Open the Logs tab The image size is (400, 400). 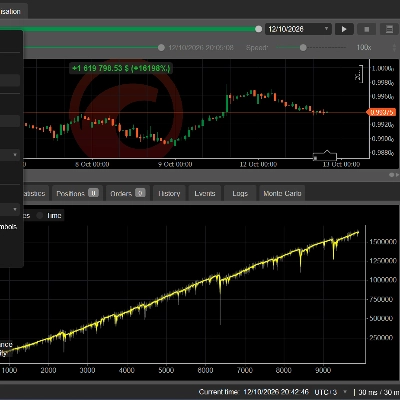(x=240, y=193)
